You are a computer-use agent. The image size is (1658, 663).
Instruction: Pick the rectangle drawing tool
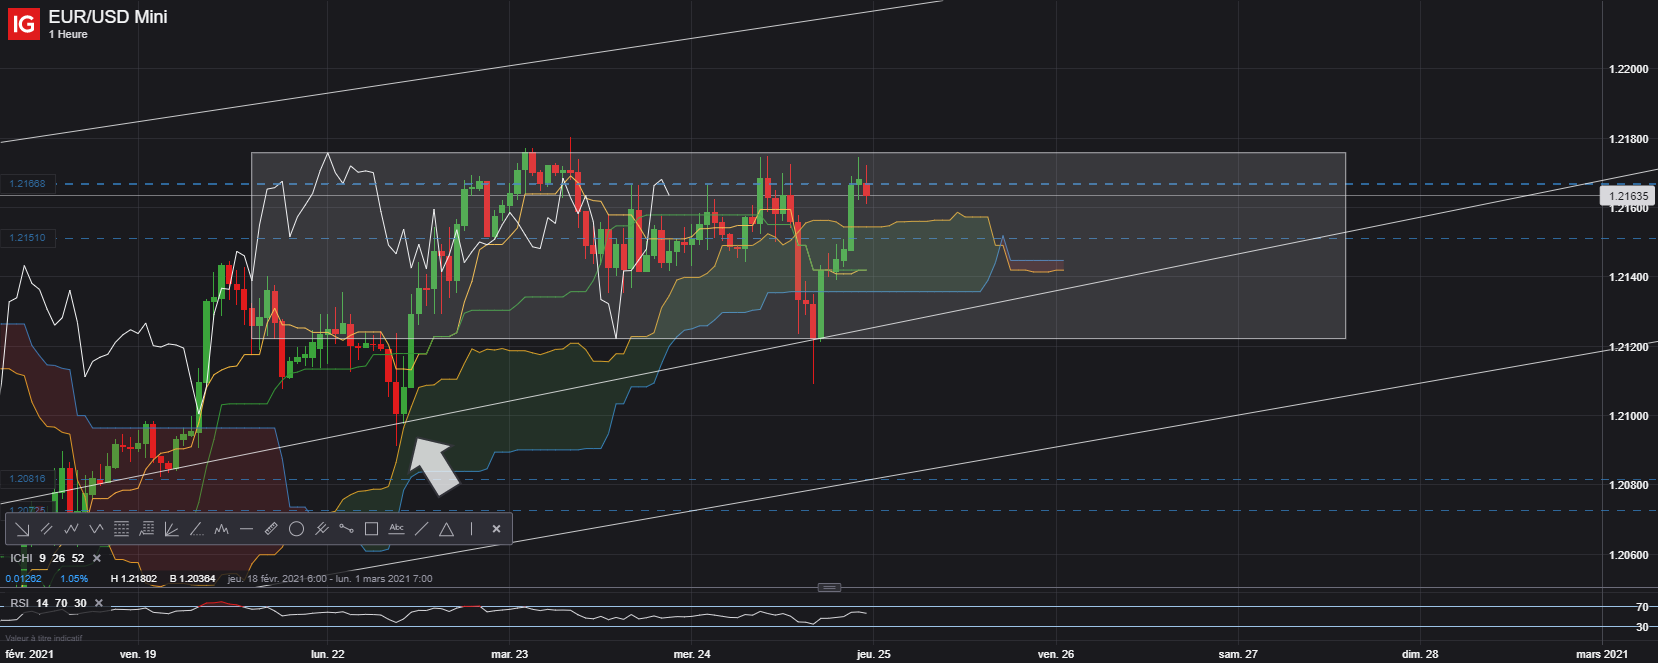pyautogui.click(x=371, y=529)
